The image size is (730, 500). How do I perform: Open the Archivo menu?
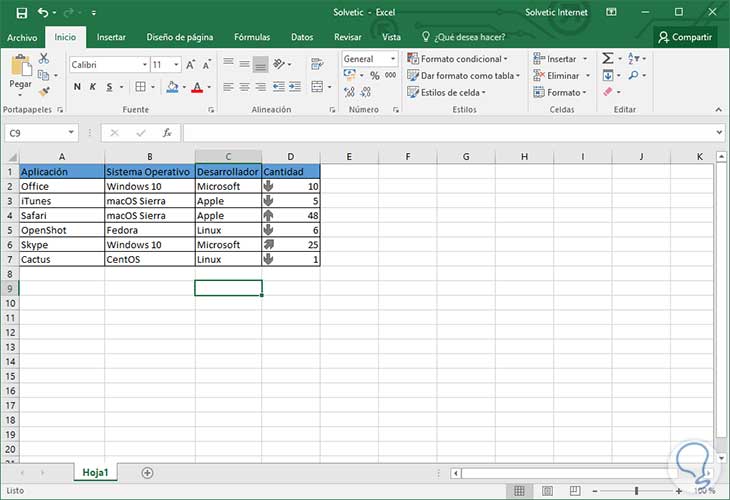[22, 37]
